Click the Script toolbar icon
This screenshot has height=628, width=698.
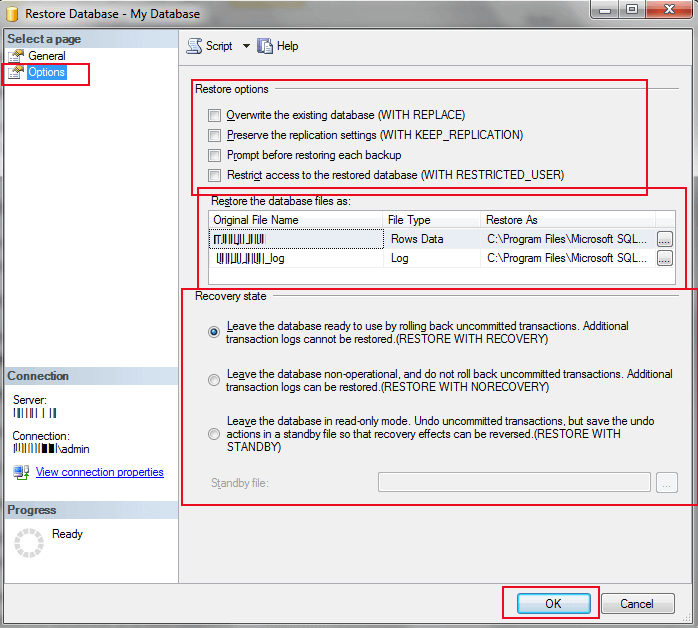tap(194, 46)
